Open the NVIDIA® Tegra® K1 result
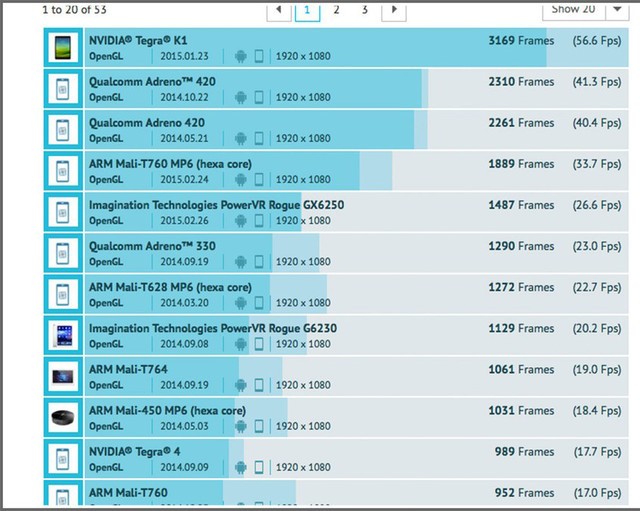This screenshot has width=640, height=511. pyautogui.click(x=138, y=40)
